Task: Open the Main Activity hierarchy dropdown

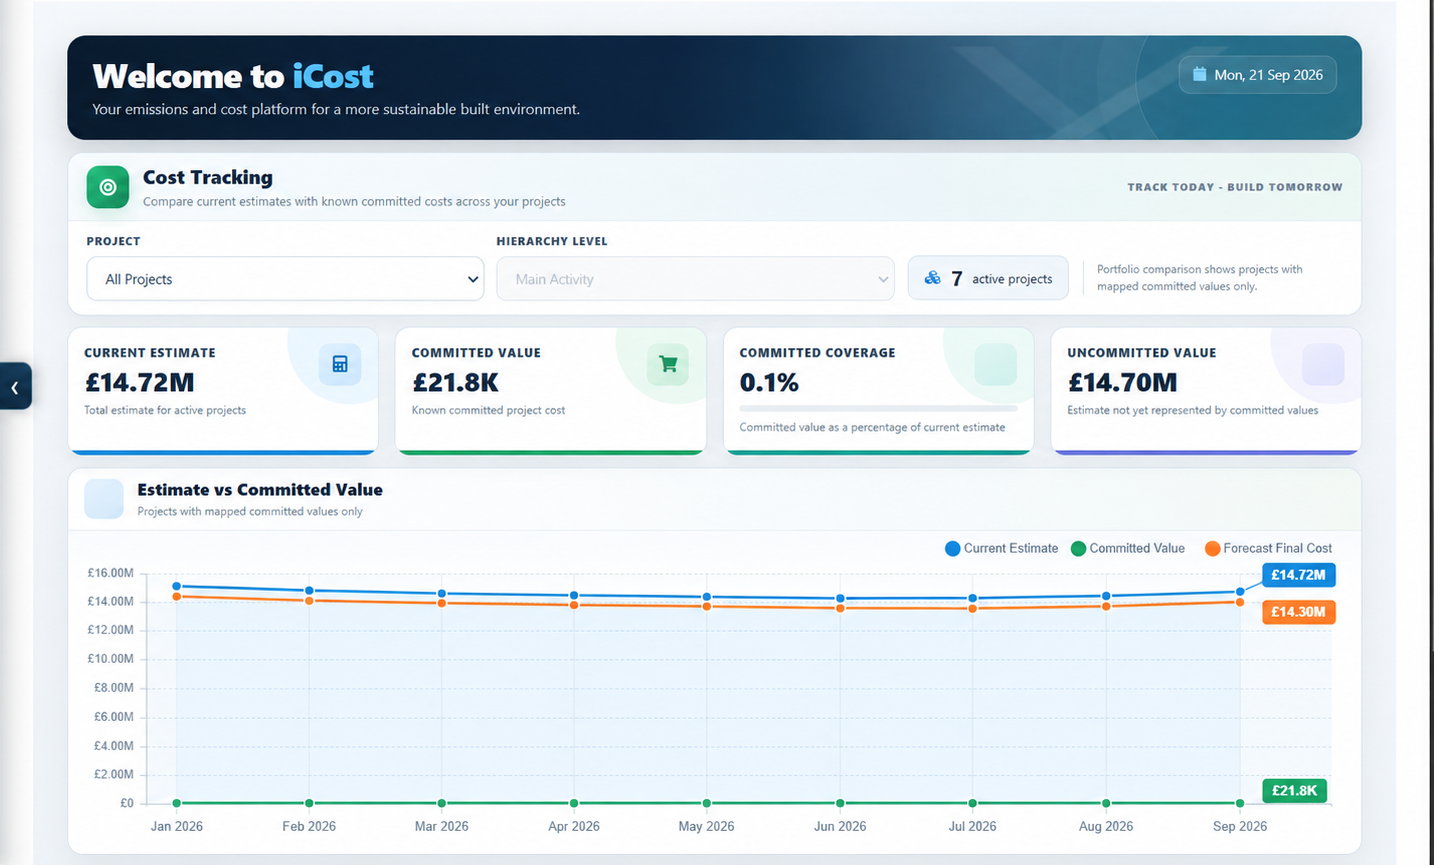Action: tap(695, 279)
